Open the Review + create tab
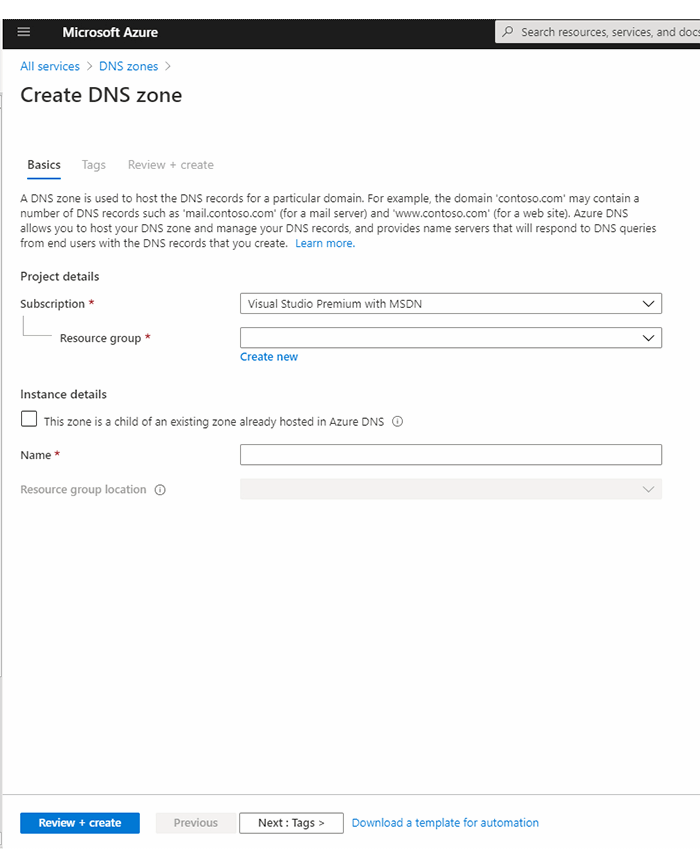700x868 pixels. pyautogui.click(x=170, y=165)
